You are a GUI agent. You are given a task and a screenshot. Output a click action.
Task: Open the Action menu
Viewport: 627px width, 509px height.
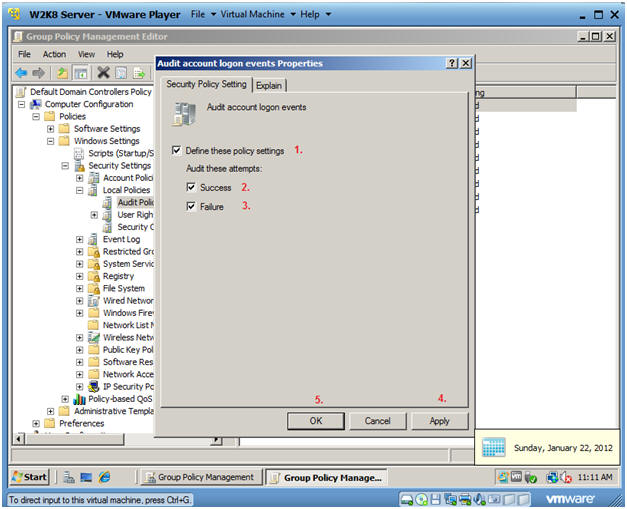coord(54,54)
